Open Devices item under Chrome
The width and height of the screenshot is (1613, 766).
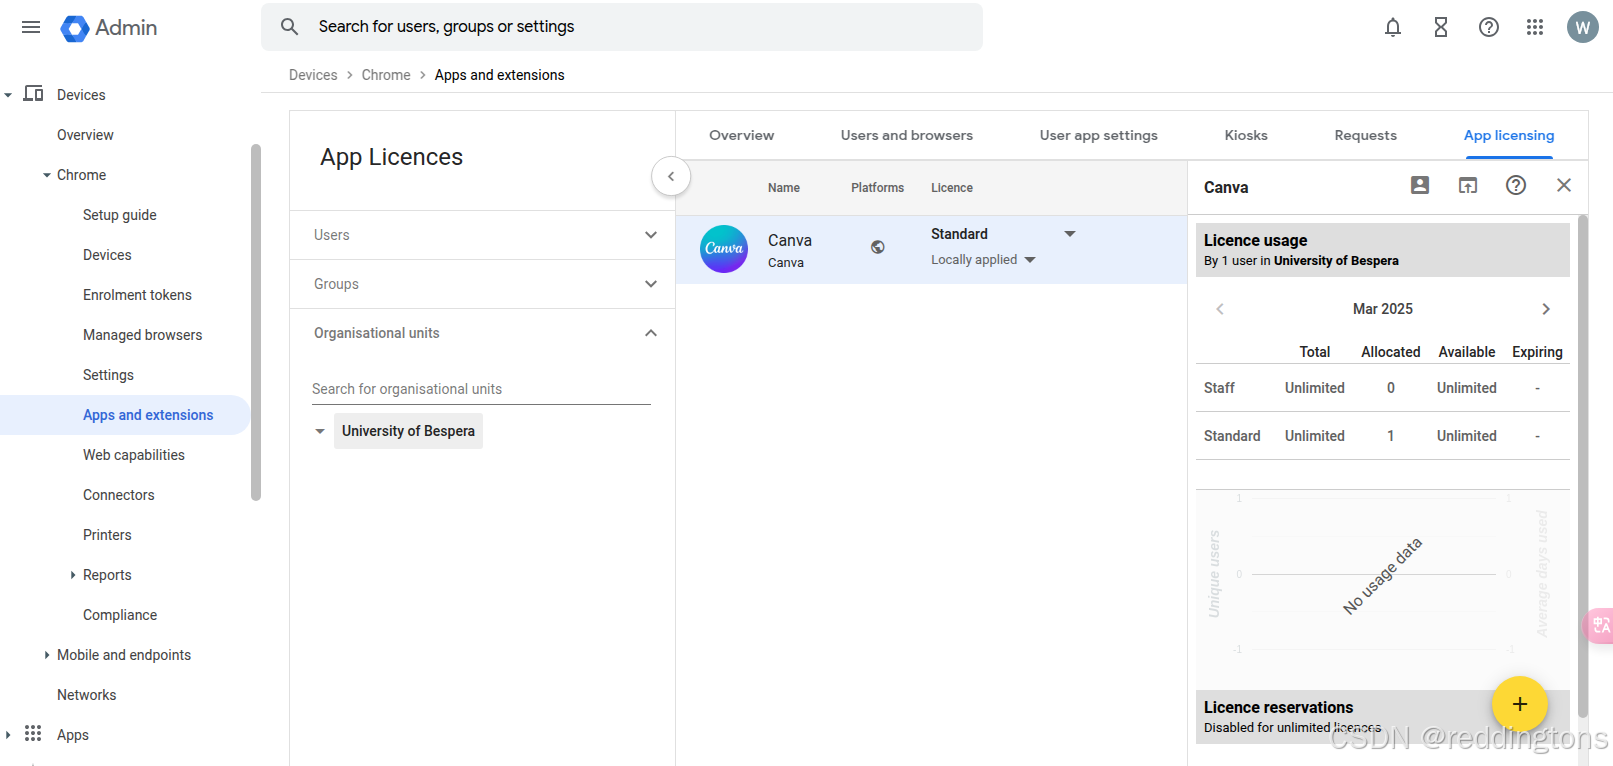point(107,255)
